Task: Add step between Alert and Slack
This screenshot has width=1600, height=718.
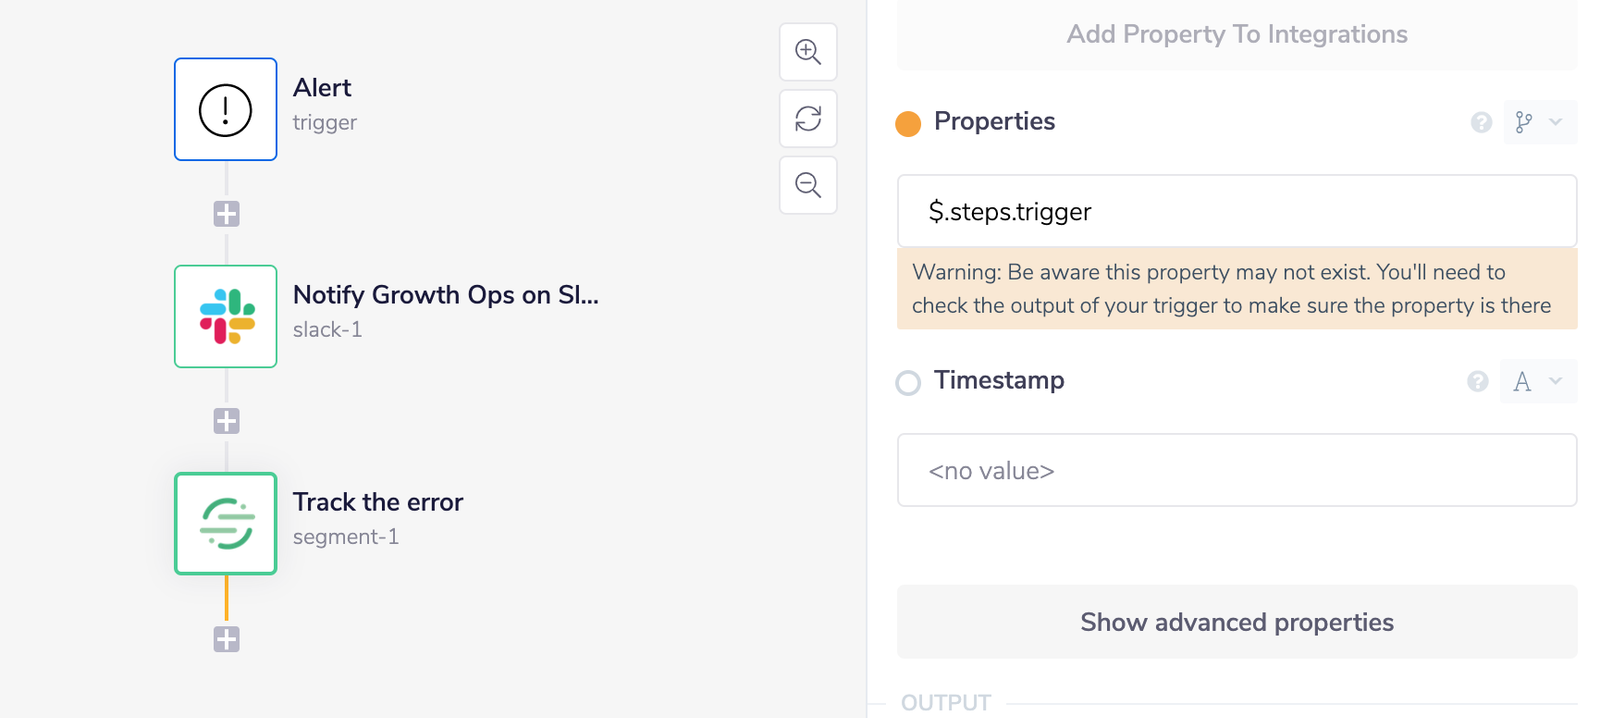Action: point(226,214)
